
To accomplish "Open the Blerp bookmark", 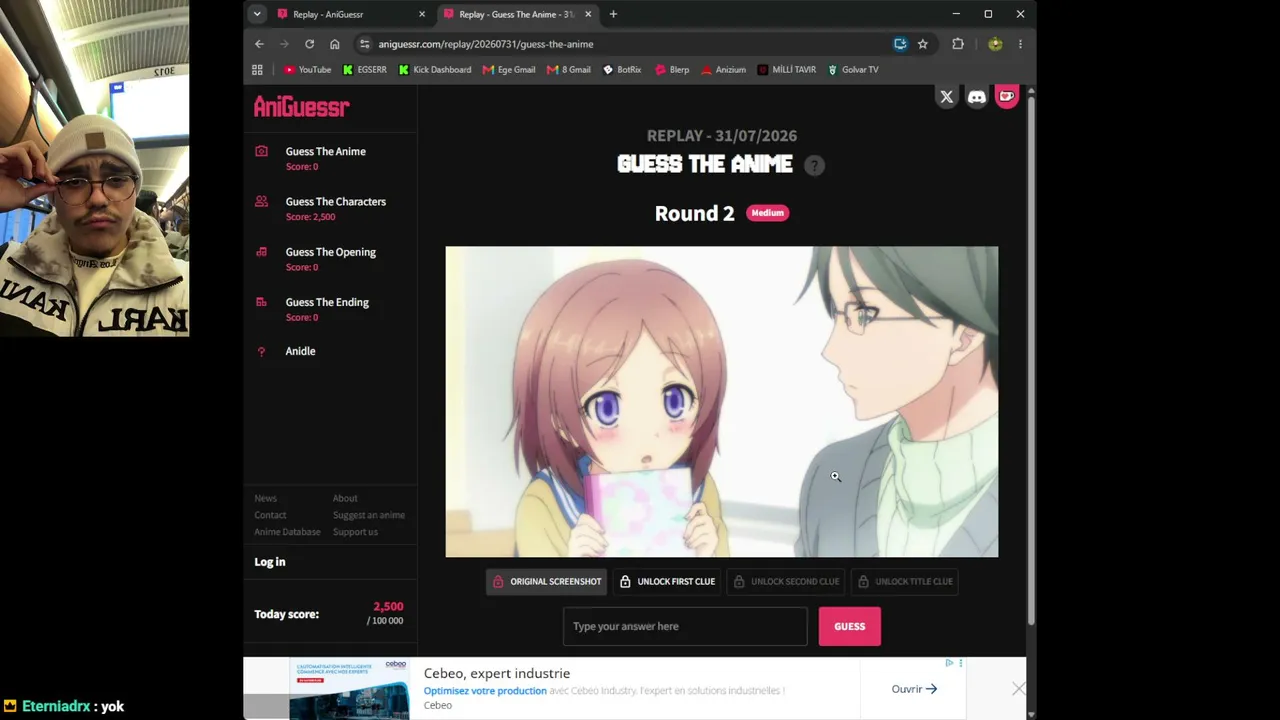I will [x=672, y=70].
